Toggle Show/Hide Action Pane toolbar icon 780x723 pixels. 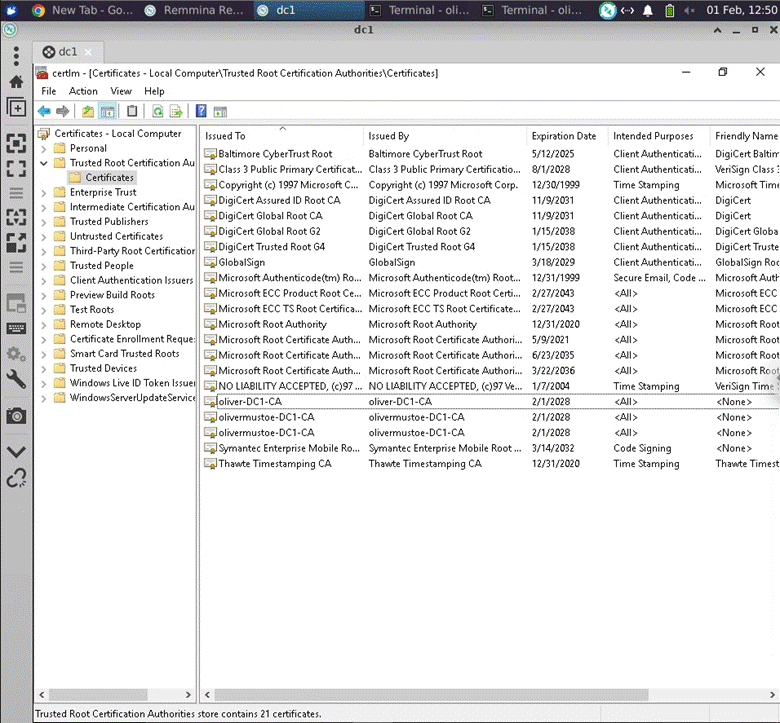(220, 111)
